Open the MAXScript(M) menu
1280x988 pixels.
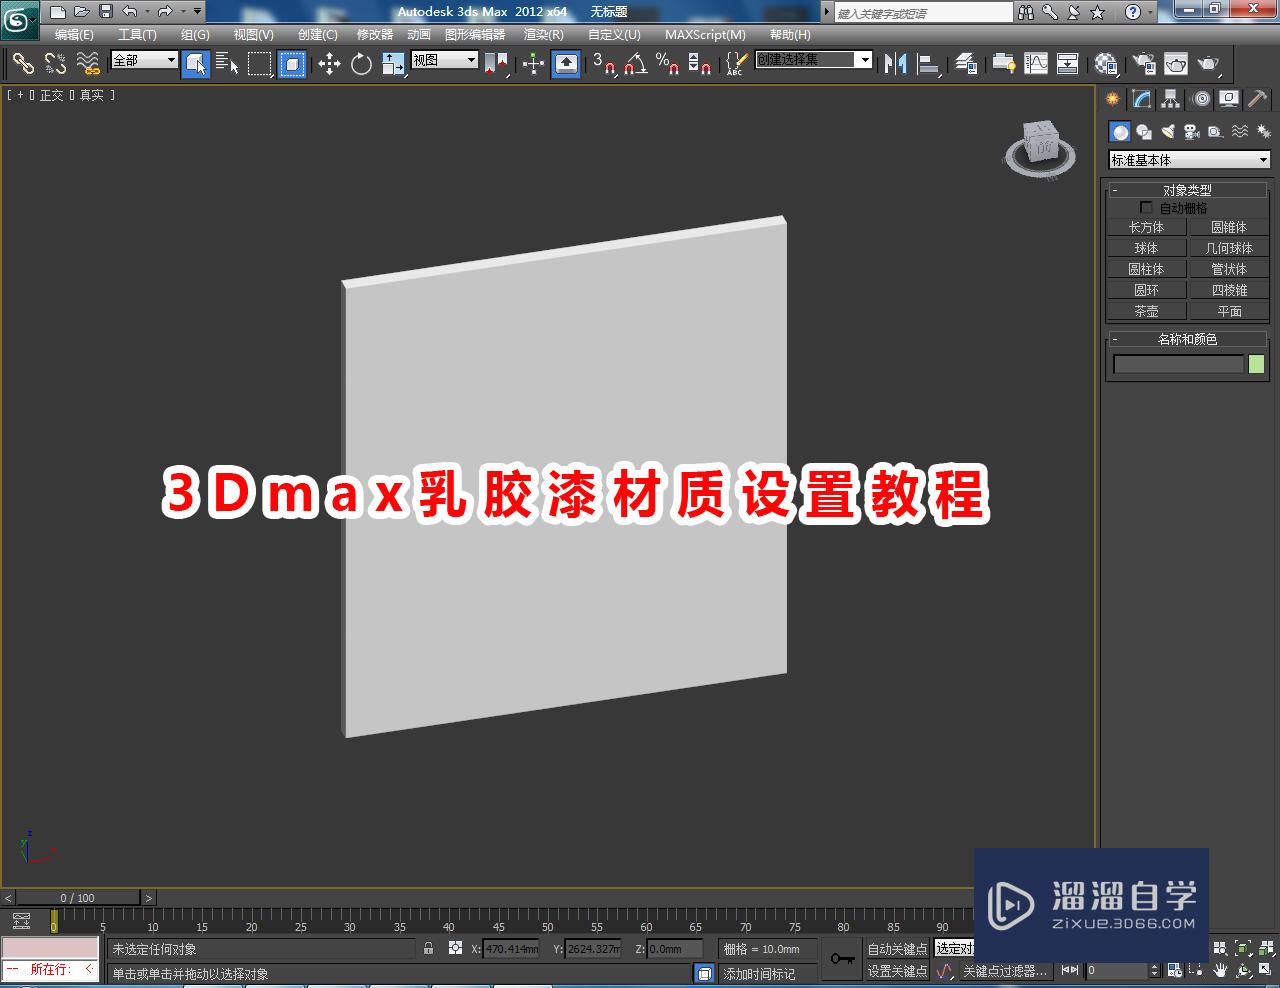coord(705,34)
